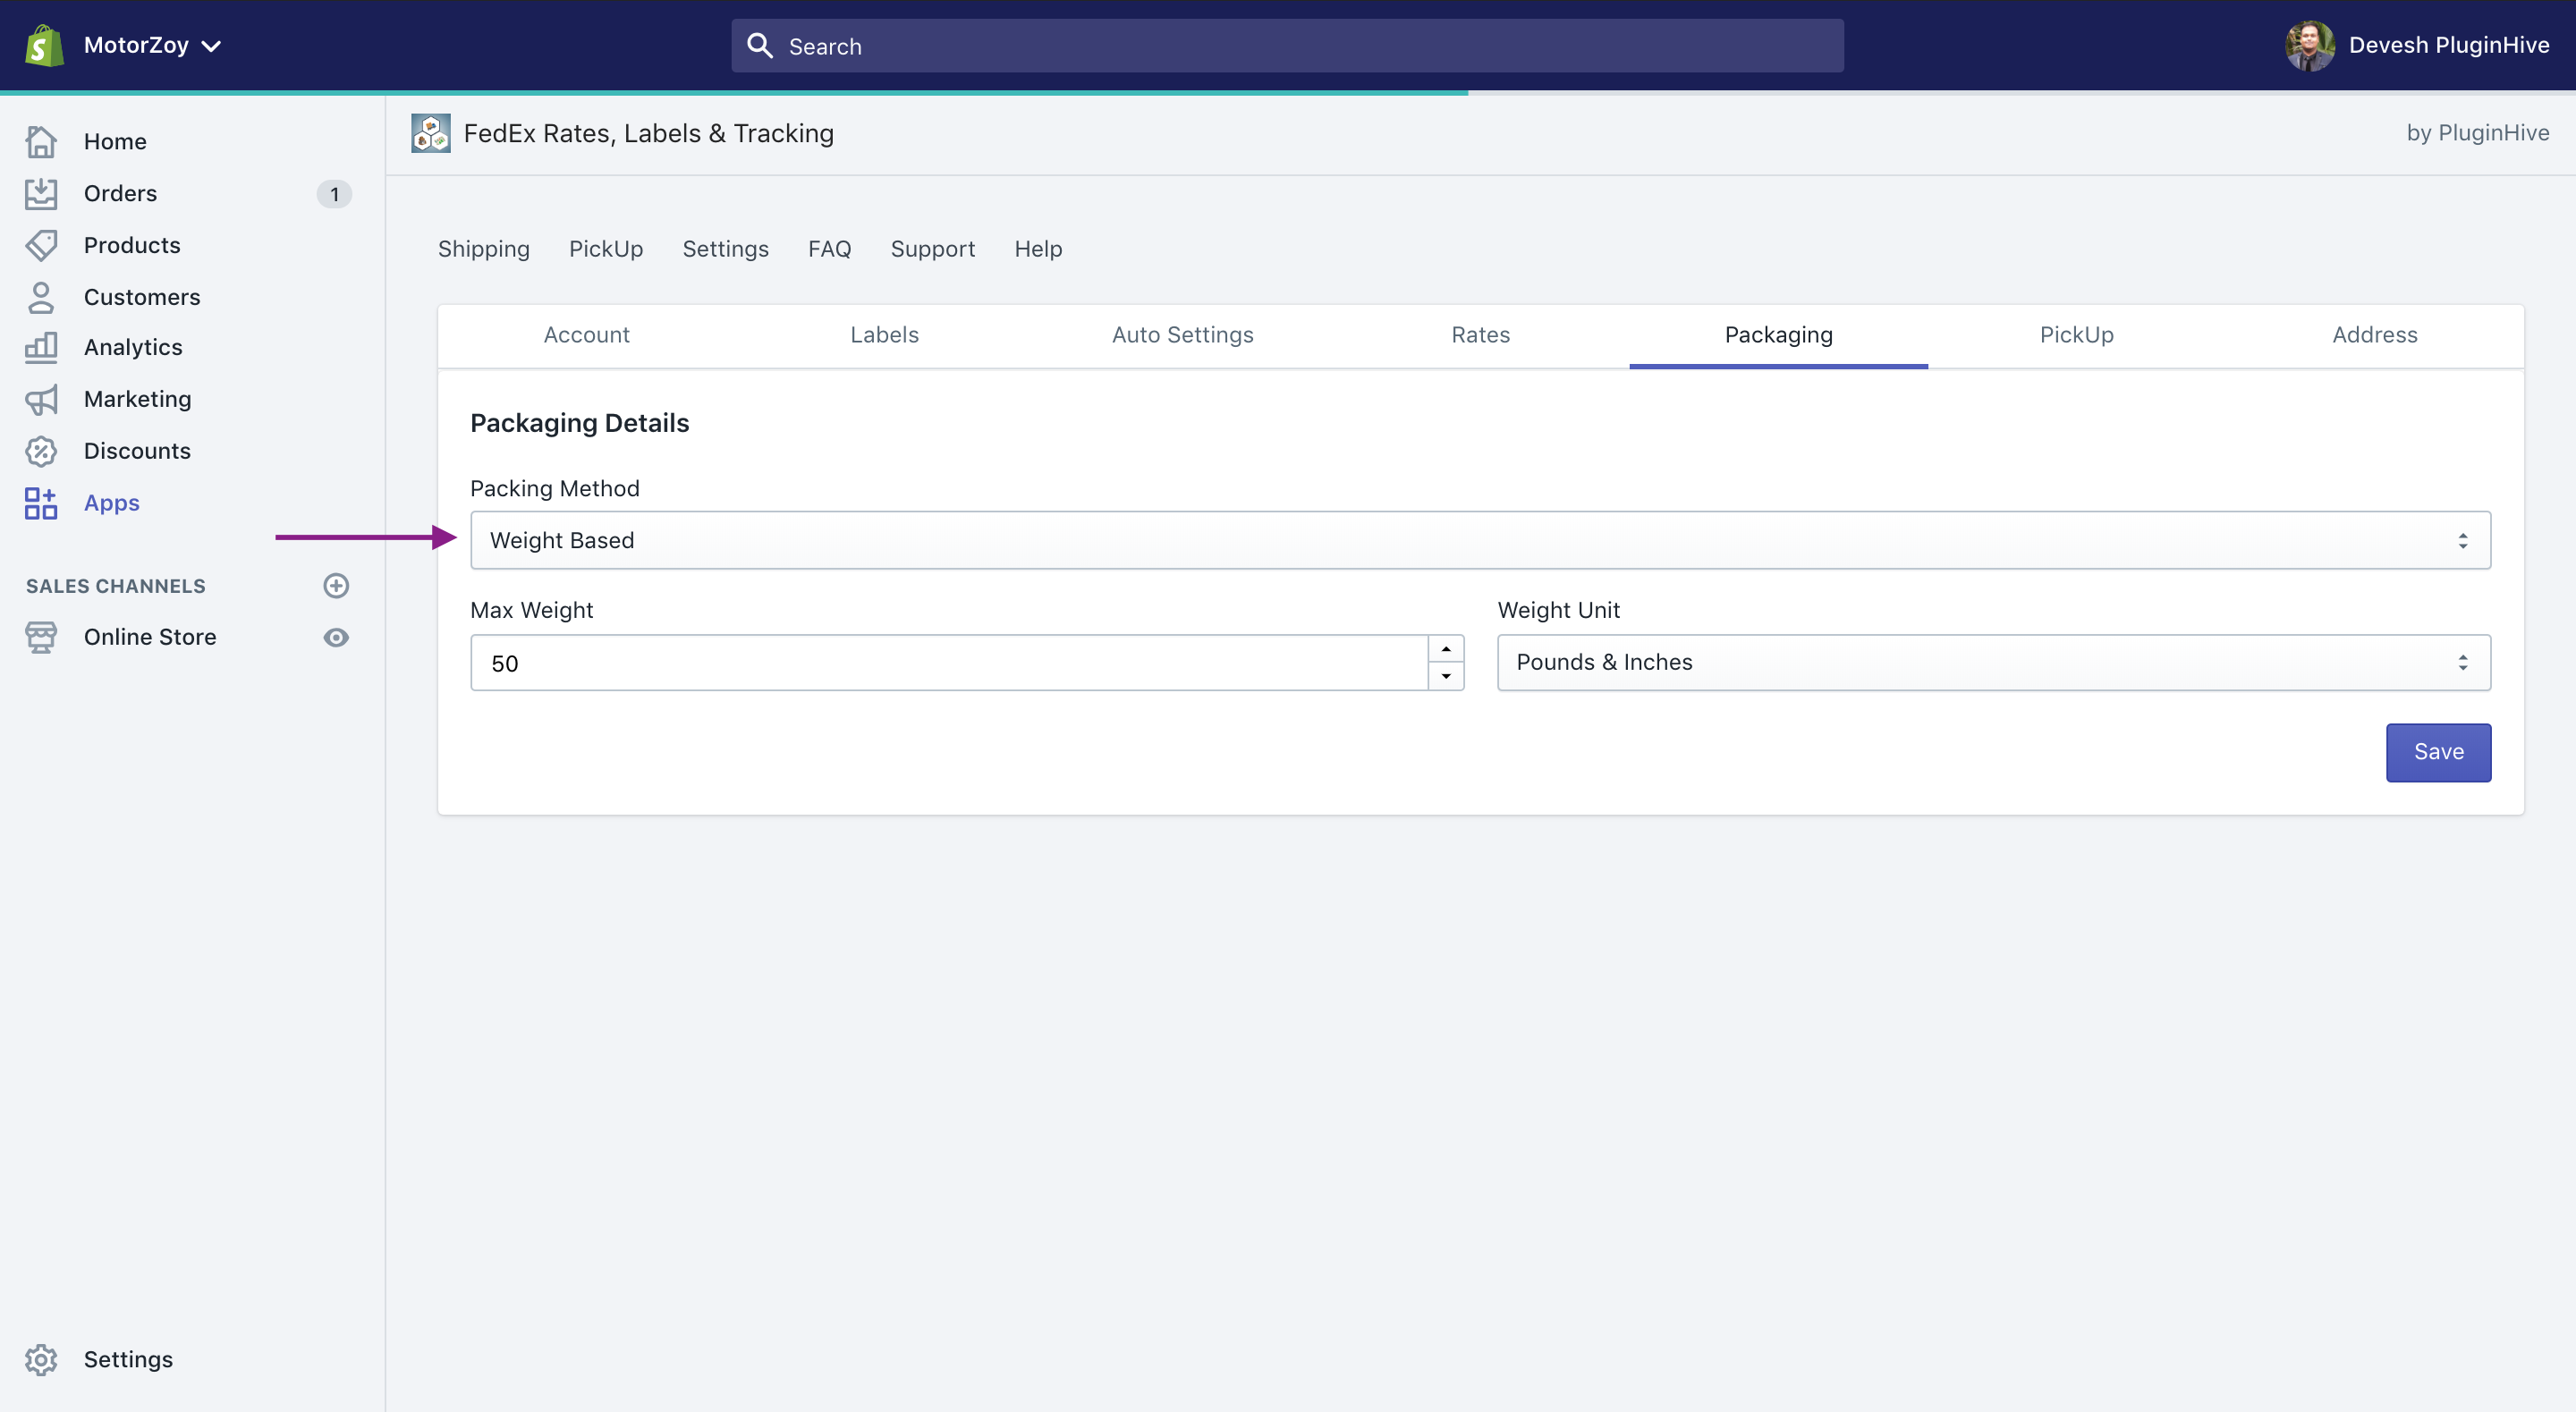Open Settings at sidebar bottom
The height and width of the screenshot is (1412, 2576).
tap(128, 1359)
